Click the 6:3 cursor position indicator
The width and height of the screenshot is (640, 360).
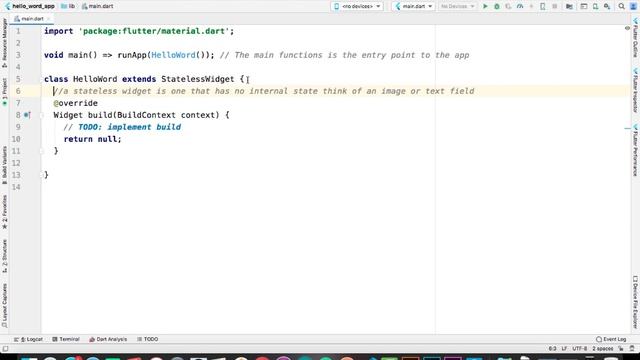(552, 349)
